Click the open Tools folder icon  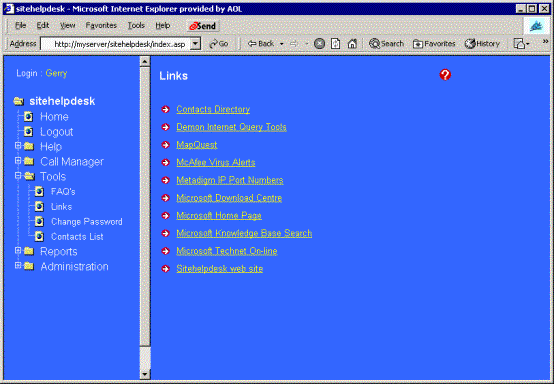(x=29, y=176)
